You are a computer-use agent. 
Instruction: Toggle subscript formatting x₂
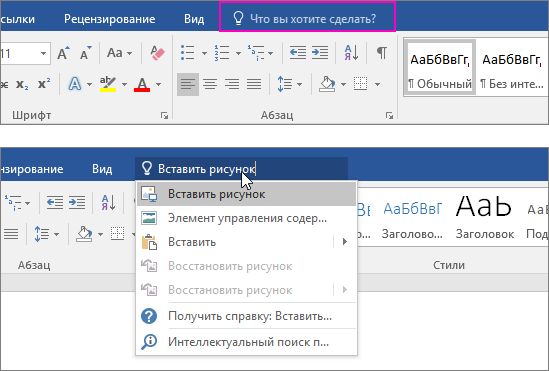22,84
